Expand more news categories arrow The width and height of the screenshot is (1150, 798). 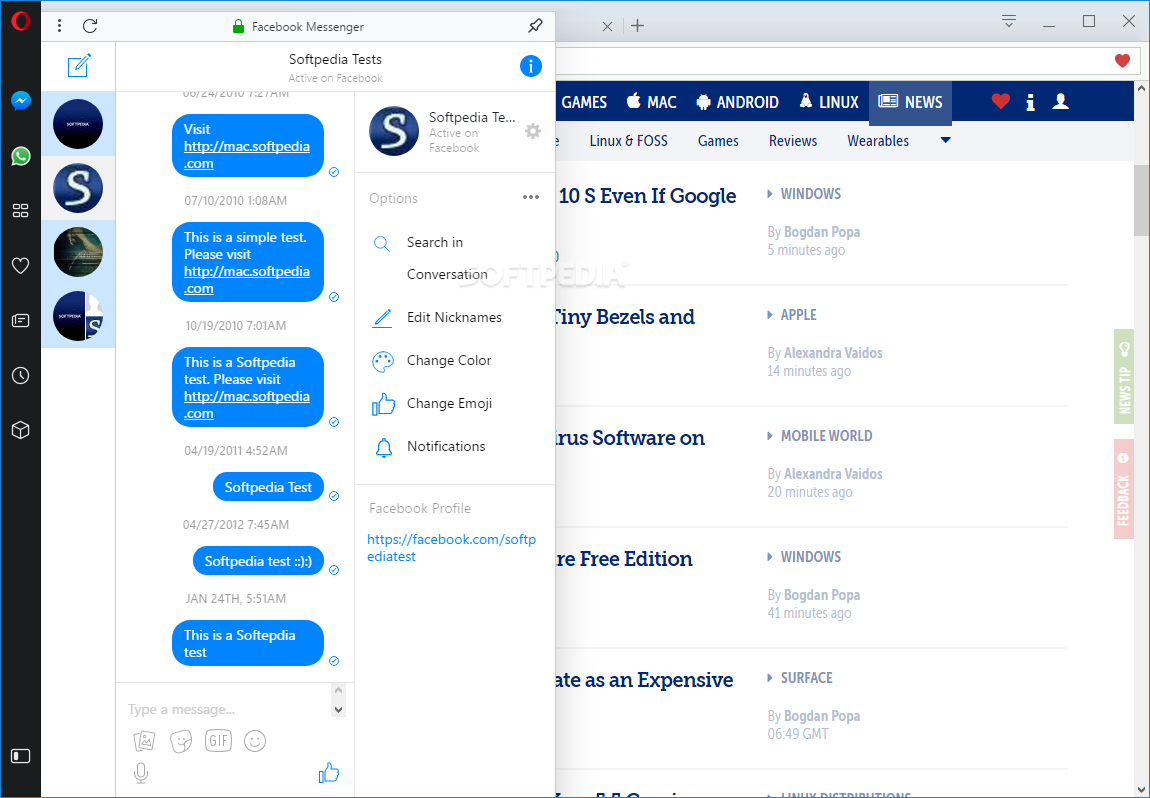[x=945, y=140]
